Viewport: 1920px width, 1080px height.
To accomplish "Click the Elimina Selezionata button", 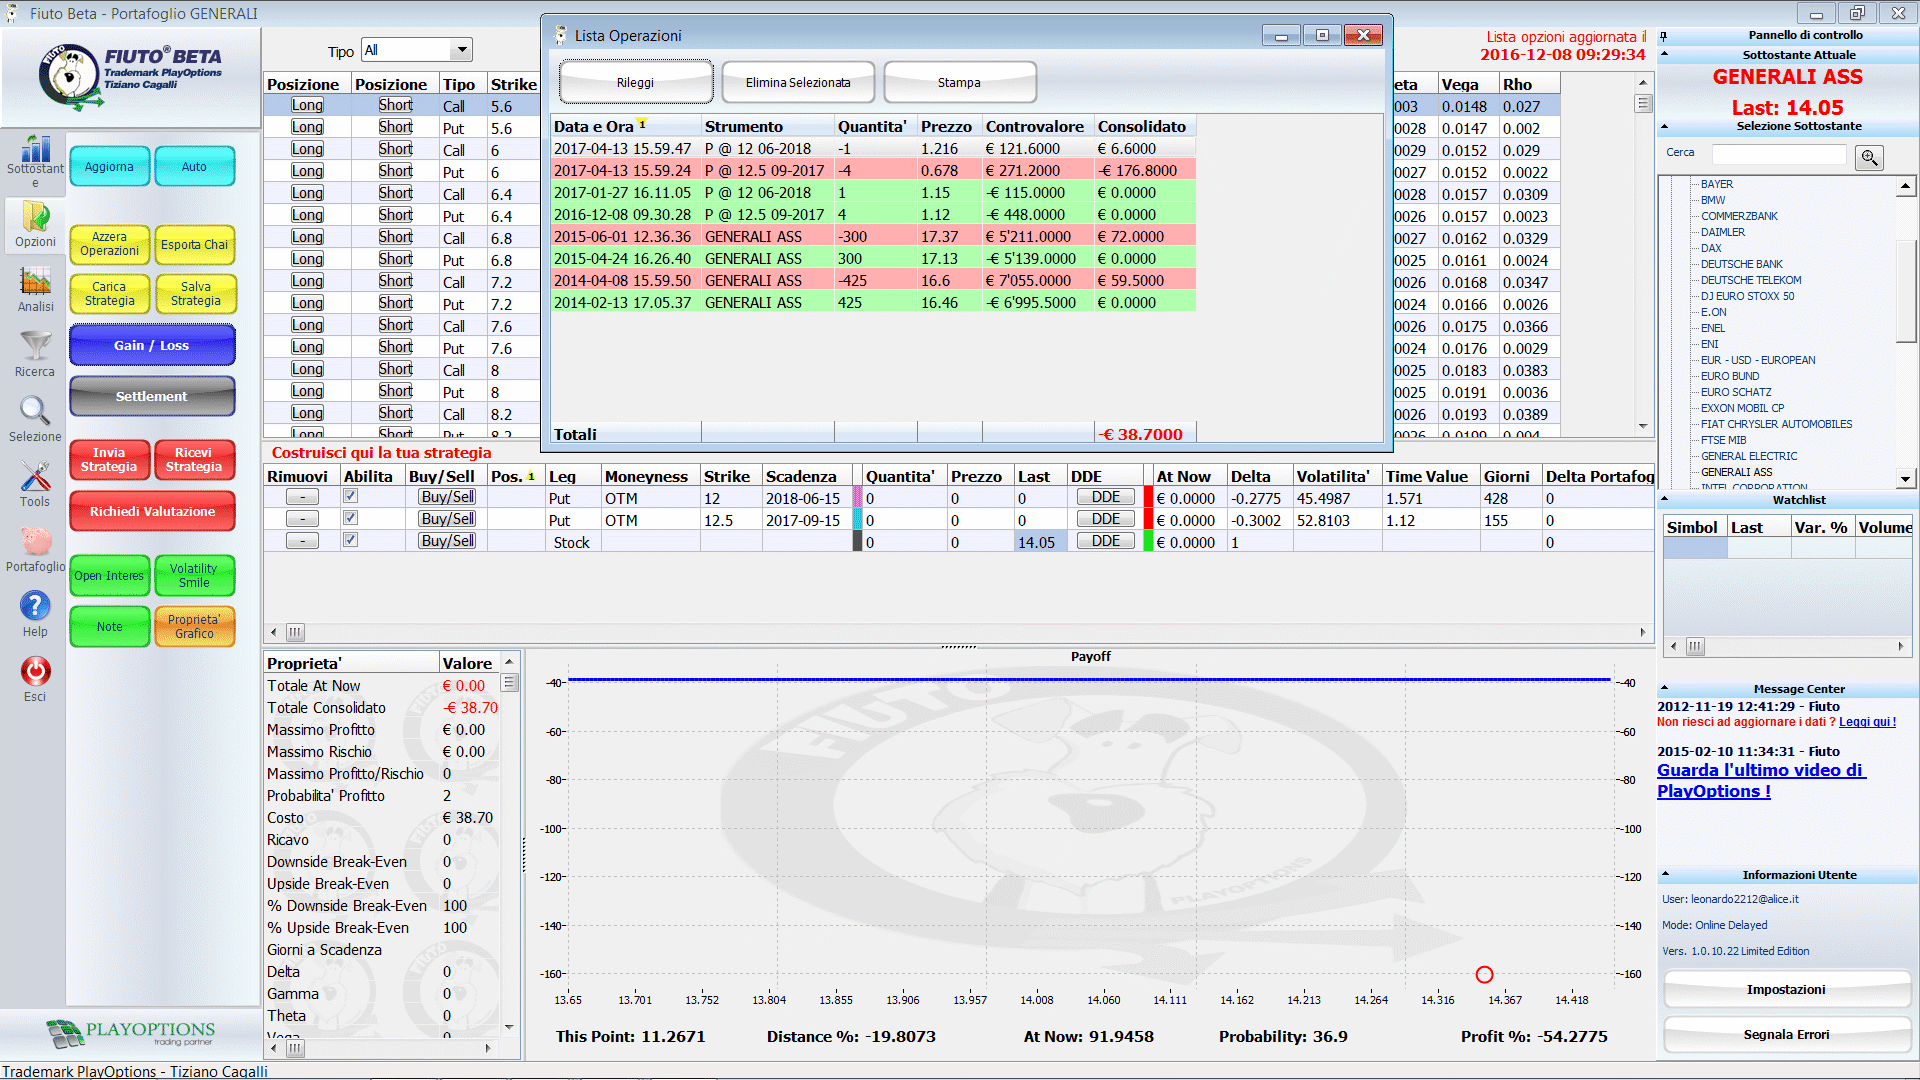I will (798, 82).
